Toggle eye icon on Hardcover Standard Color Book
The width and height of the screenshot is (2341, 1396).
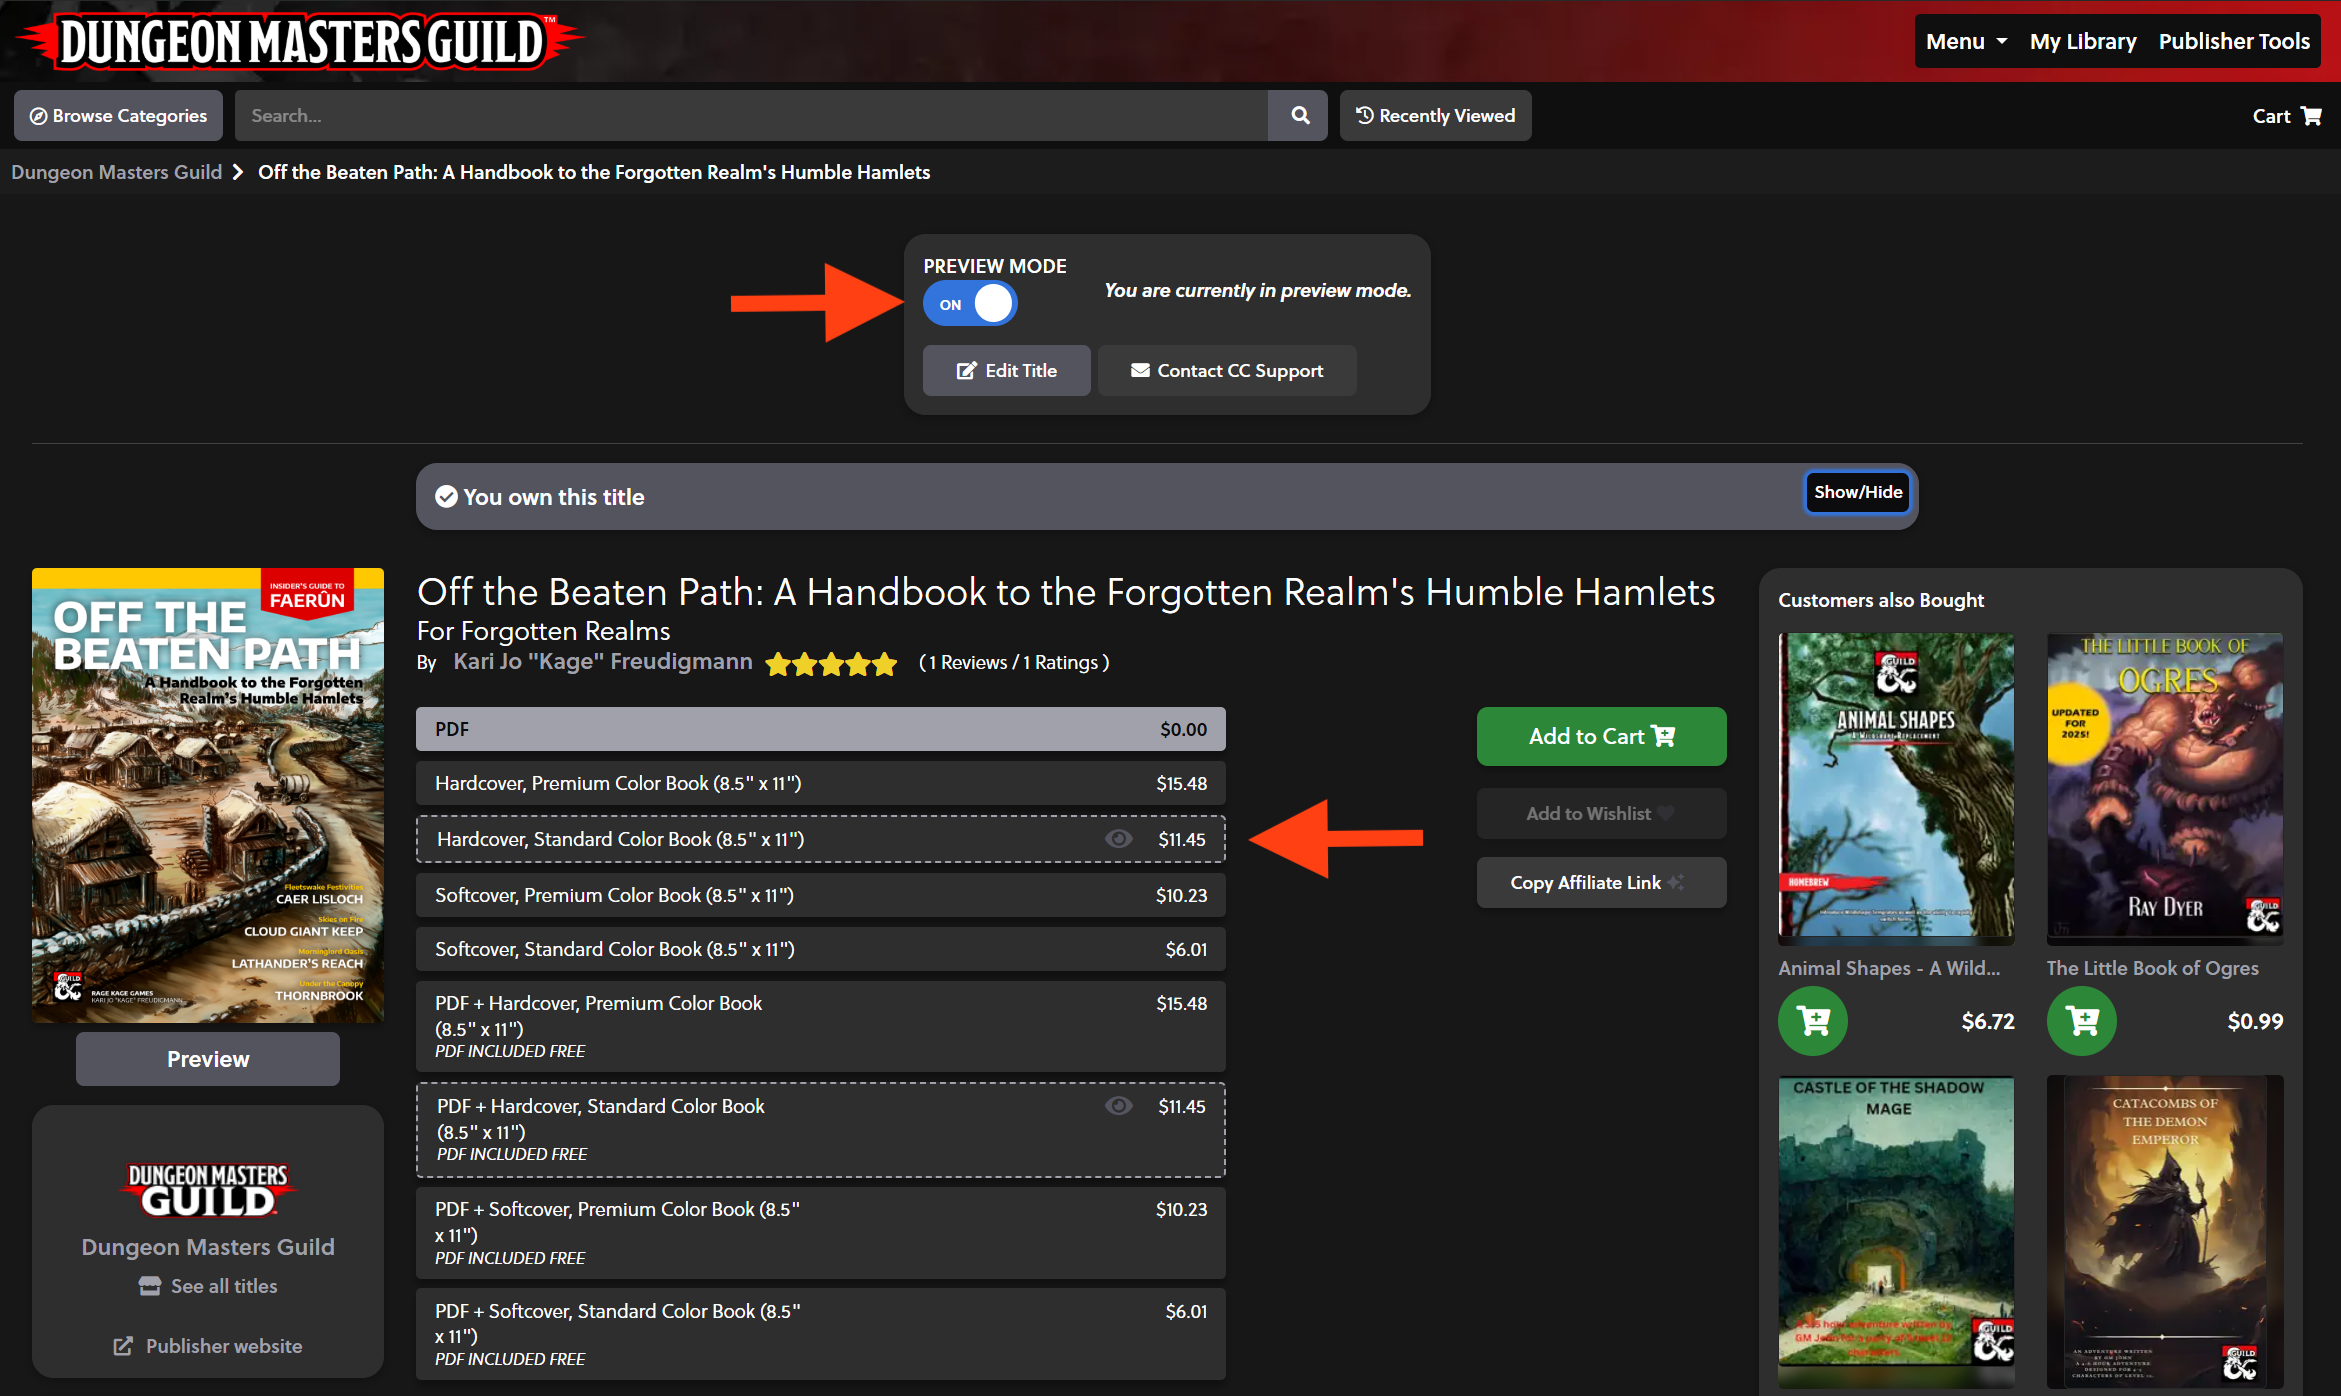pyautogui.click(x=1118, y=839)
